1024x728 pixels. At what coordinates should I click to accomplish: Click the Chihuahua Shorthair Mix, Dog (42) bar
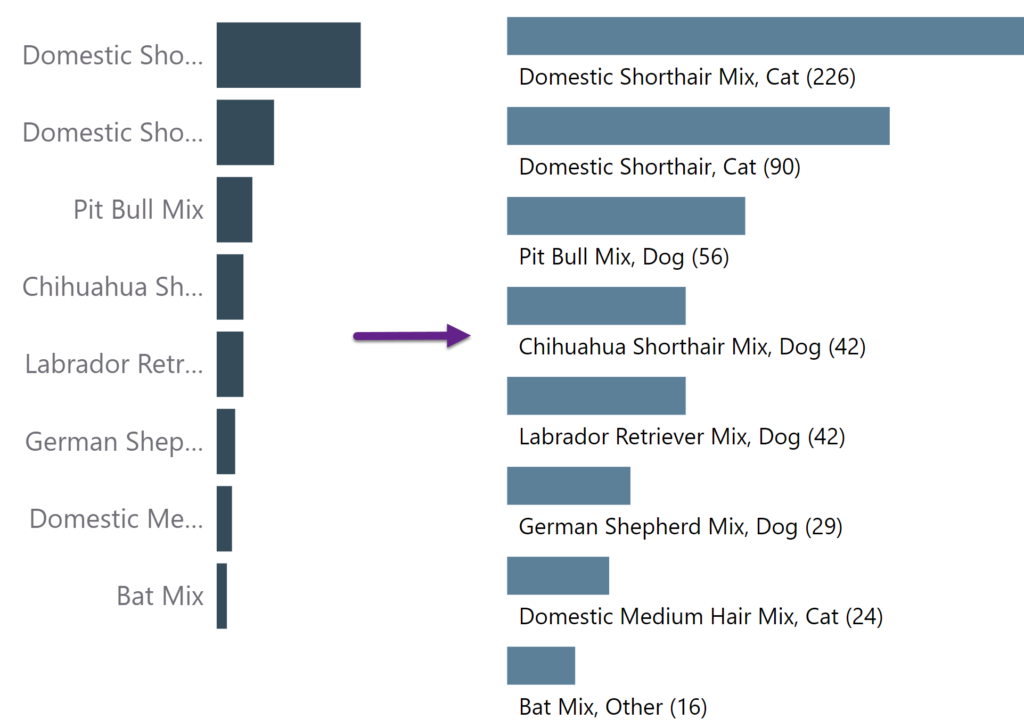pyautogui.click(x=596, y=306)
